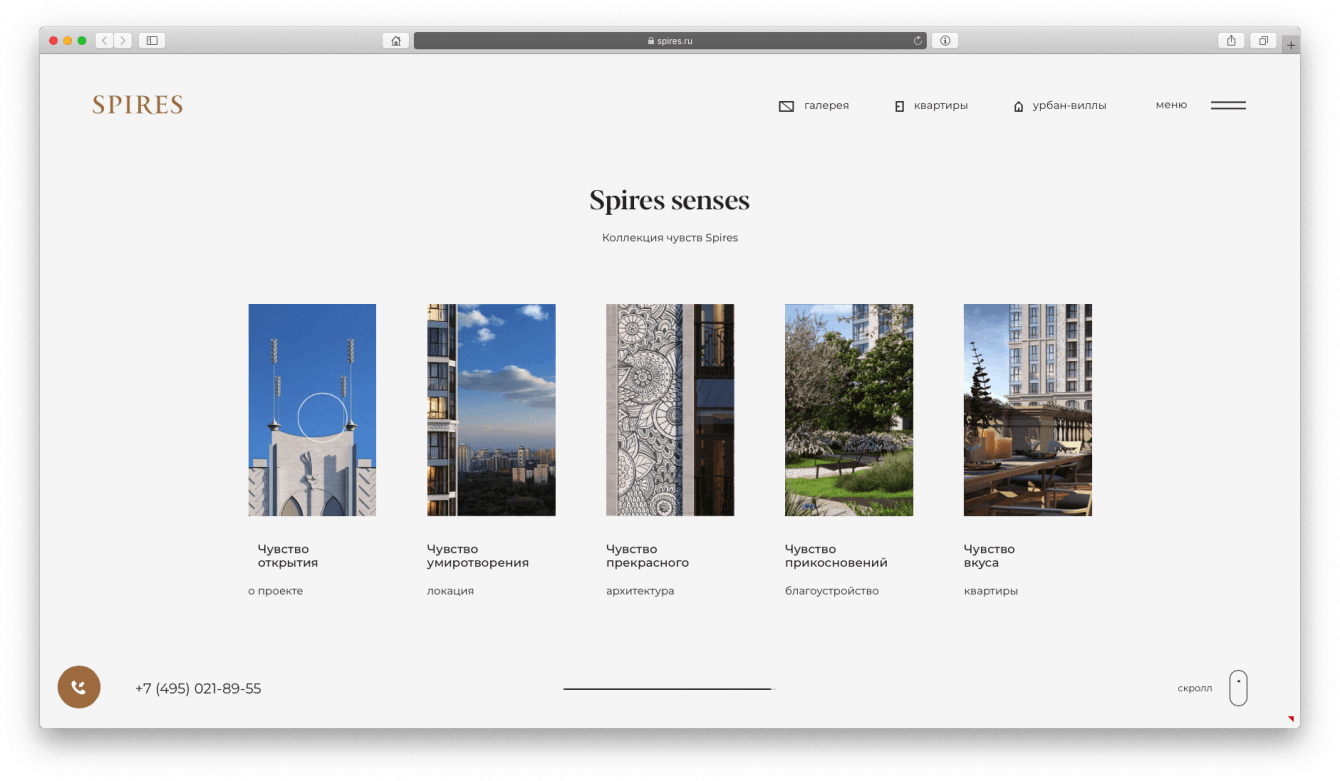Open the Чувство прикосновений garden thumbnail
Screen dimensions: 1340x781
coord(849,410)
